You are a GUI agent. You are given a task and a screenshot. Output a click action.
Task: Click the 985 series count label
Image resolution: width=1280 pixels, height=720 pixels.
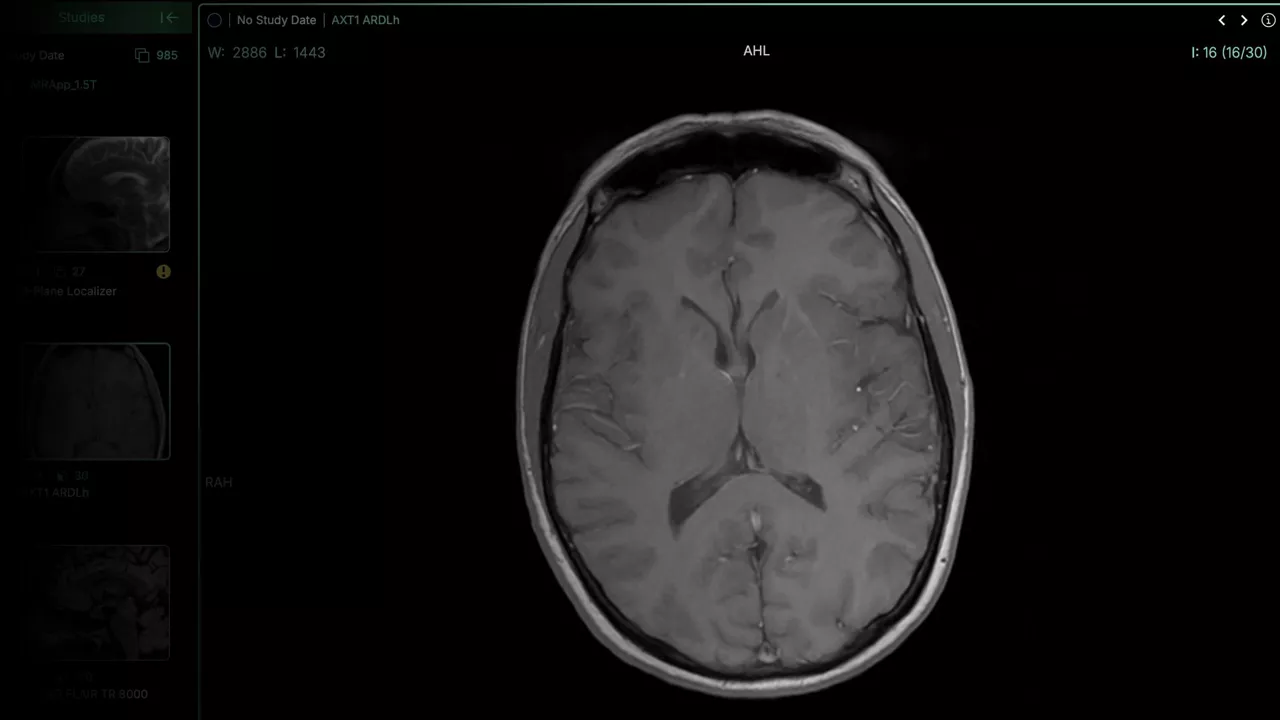click(167, 55)
